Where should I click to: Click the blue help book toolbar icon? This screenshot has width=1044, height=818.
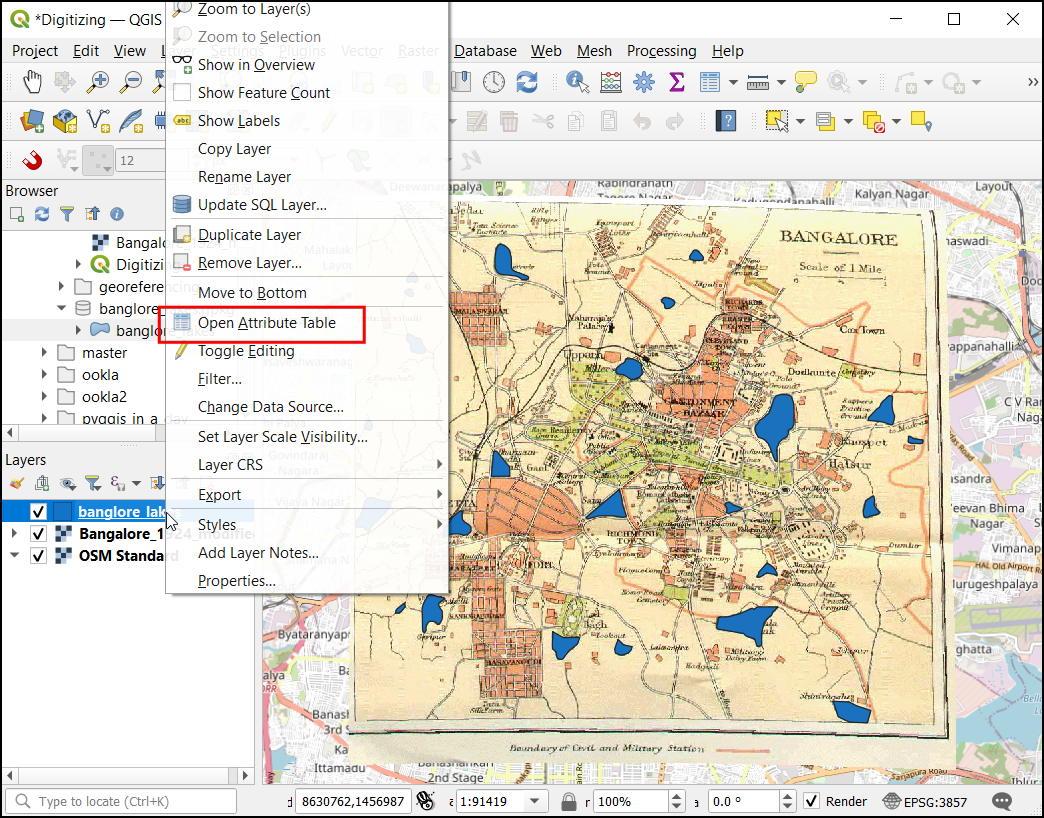pos(726,121)
